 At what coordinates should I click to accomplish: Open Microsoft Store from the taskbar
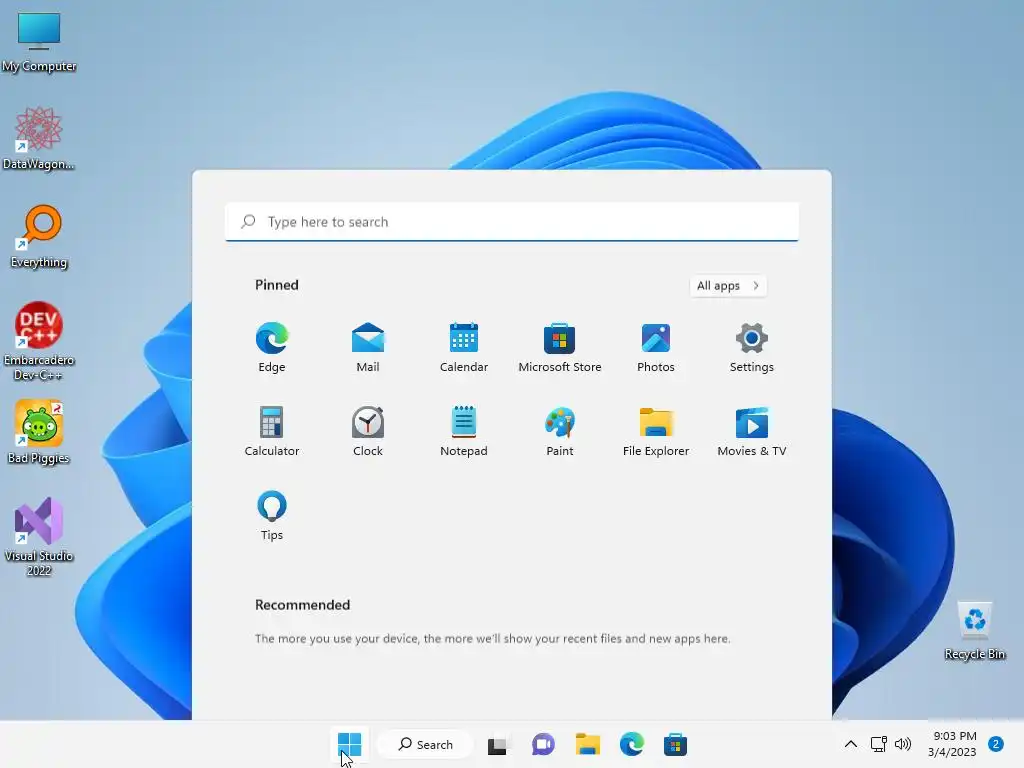coord(675,744)
